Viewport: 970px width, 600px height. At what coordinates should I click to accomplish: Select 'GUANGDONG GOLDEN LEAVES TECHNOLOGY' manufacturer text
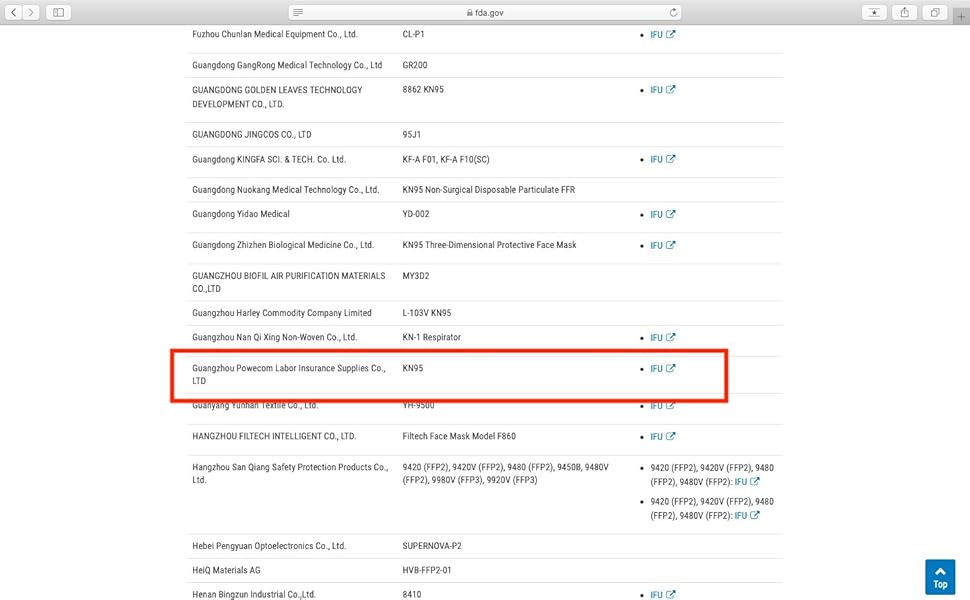pos(277,90)
